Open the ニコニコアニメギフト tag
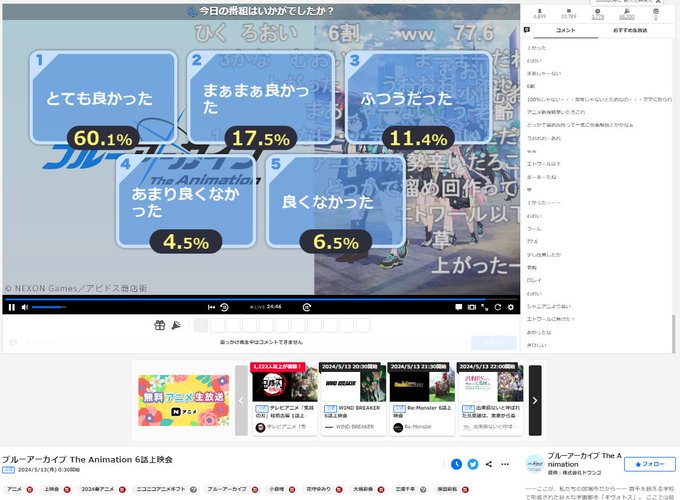 [x=161, y=489]
